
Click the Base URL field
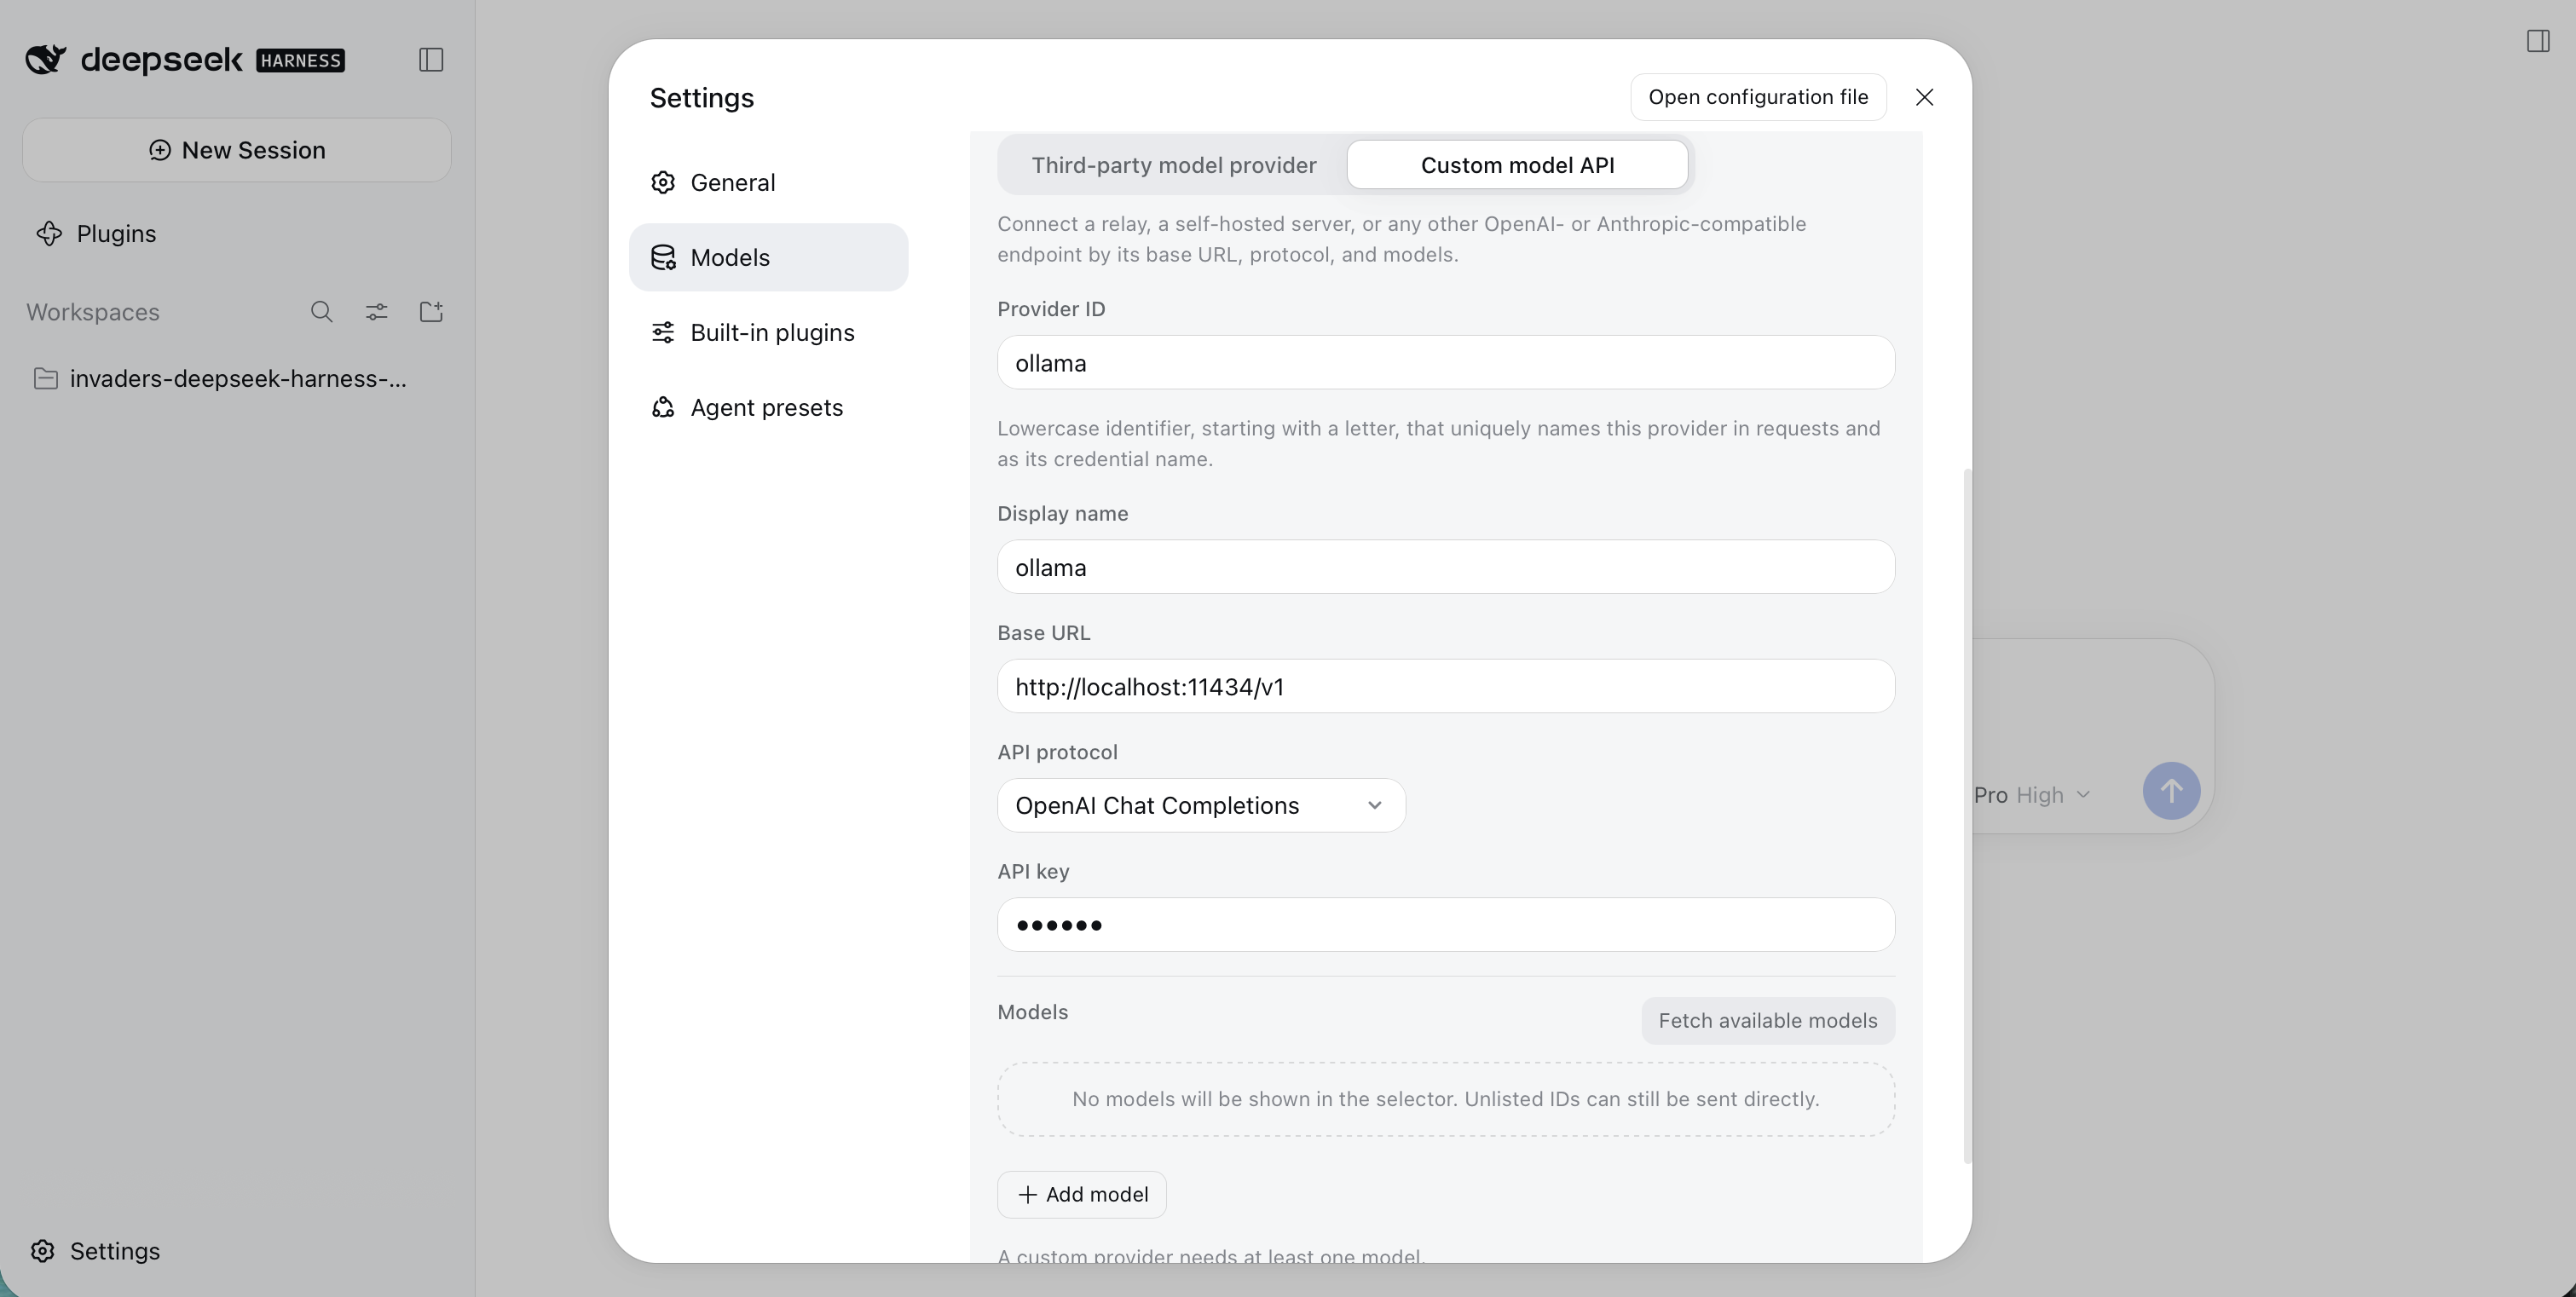click(1445, 687)
